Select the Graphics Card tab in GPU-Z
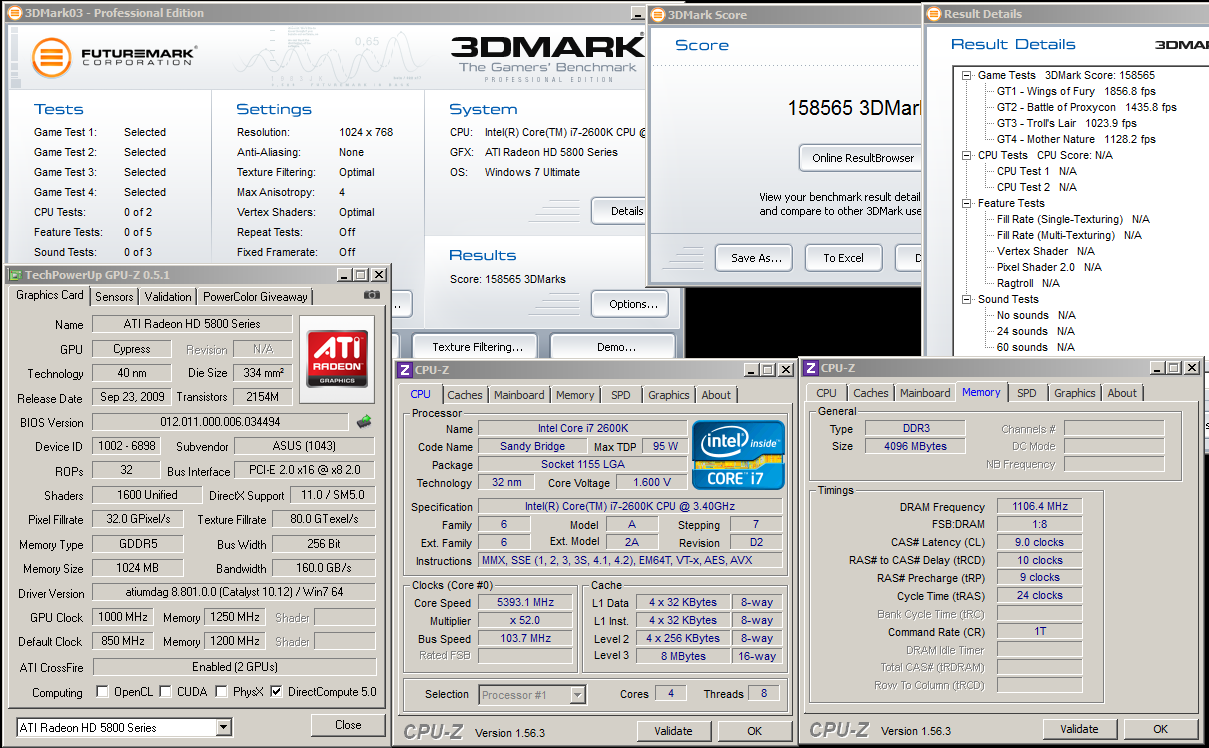This screenshot has height=748, width=1209. click(50, 295)
